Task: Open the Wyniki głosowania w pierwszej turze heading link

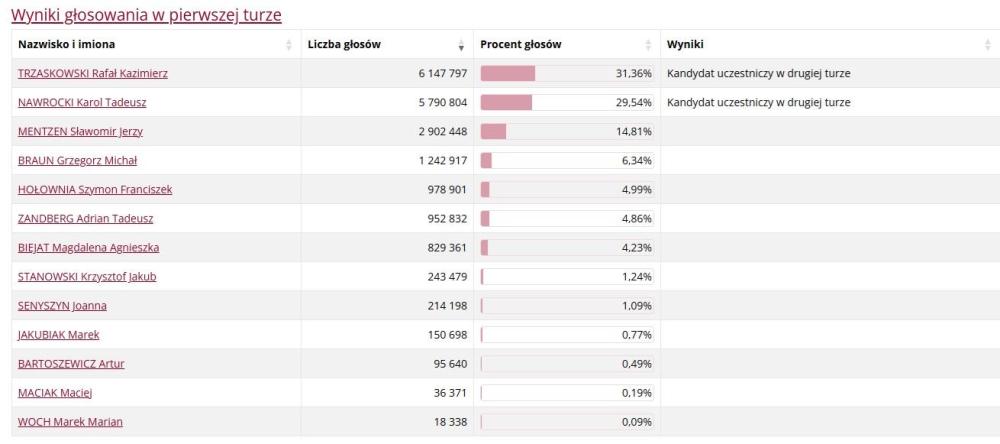Action: [x=146, y=15]
